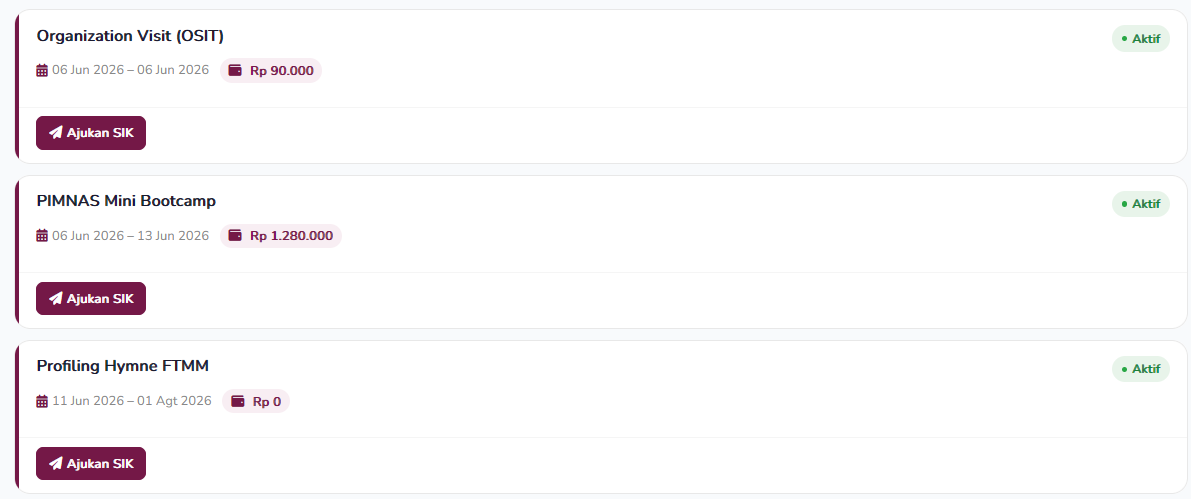Viewport: 1191px width, 499px height.
Task: Click Ajukan SIK for Profiling Hymne FTMM
Action: tap(91, 463)
